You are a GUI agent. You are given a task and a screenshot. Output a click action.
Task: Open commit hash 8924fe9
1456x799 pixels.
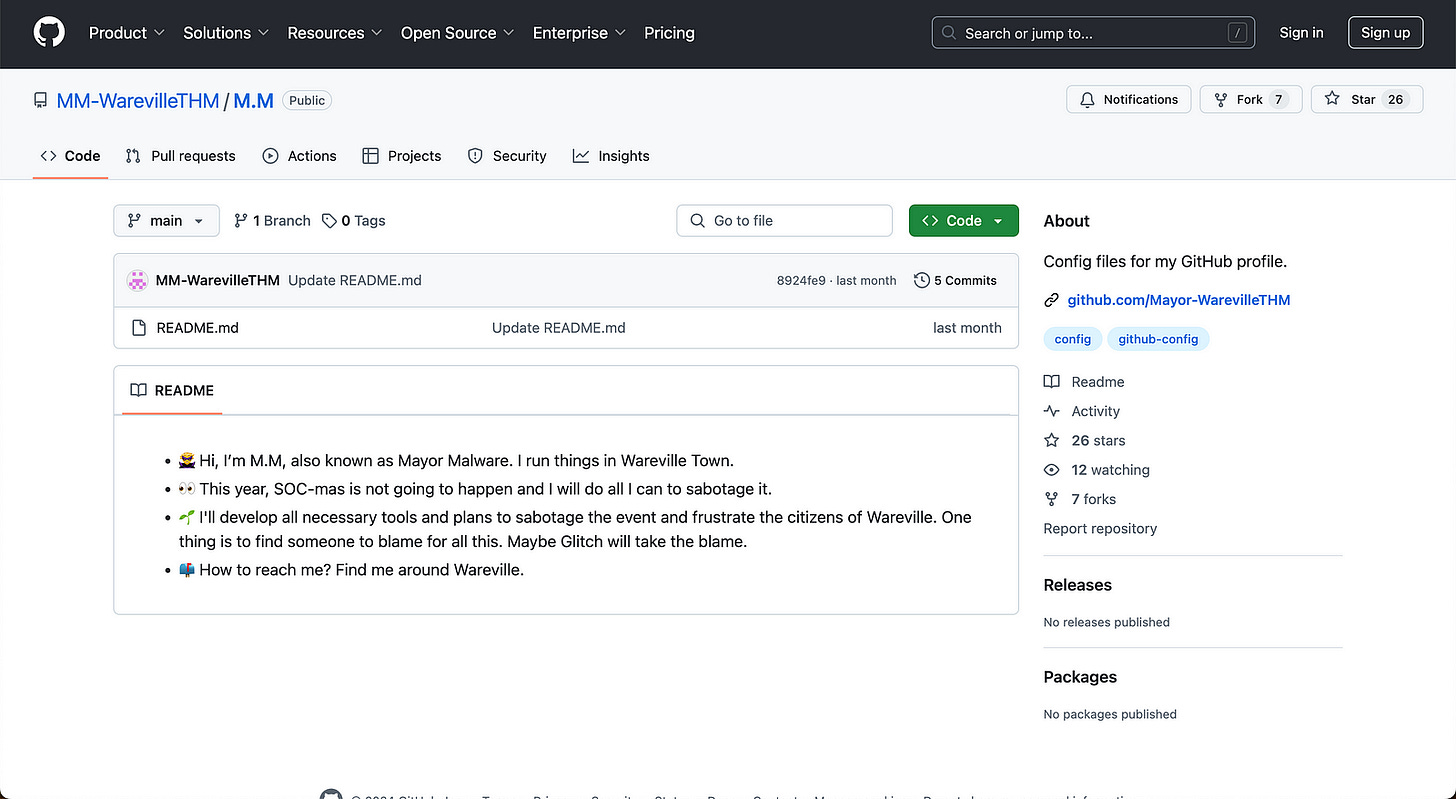tap(801, 281)
